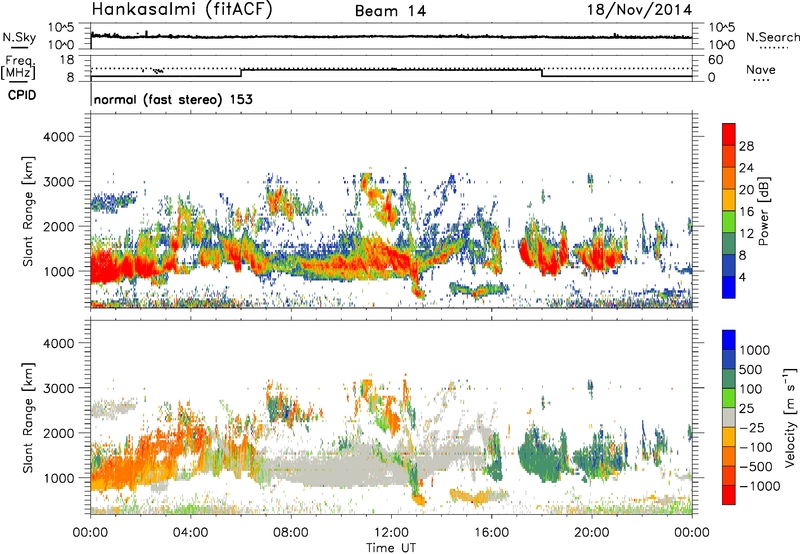The width and height of the screenshot is (800, 554).
Task: Click the -25 value on Velocity colorbar
Action: (x=752, y=427)
